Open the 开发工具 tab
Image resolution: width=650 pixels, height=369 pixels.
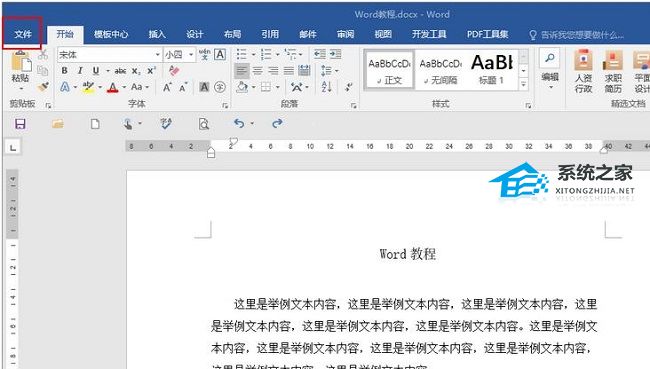pos(429,34)
